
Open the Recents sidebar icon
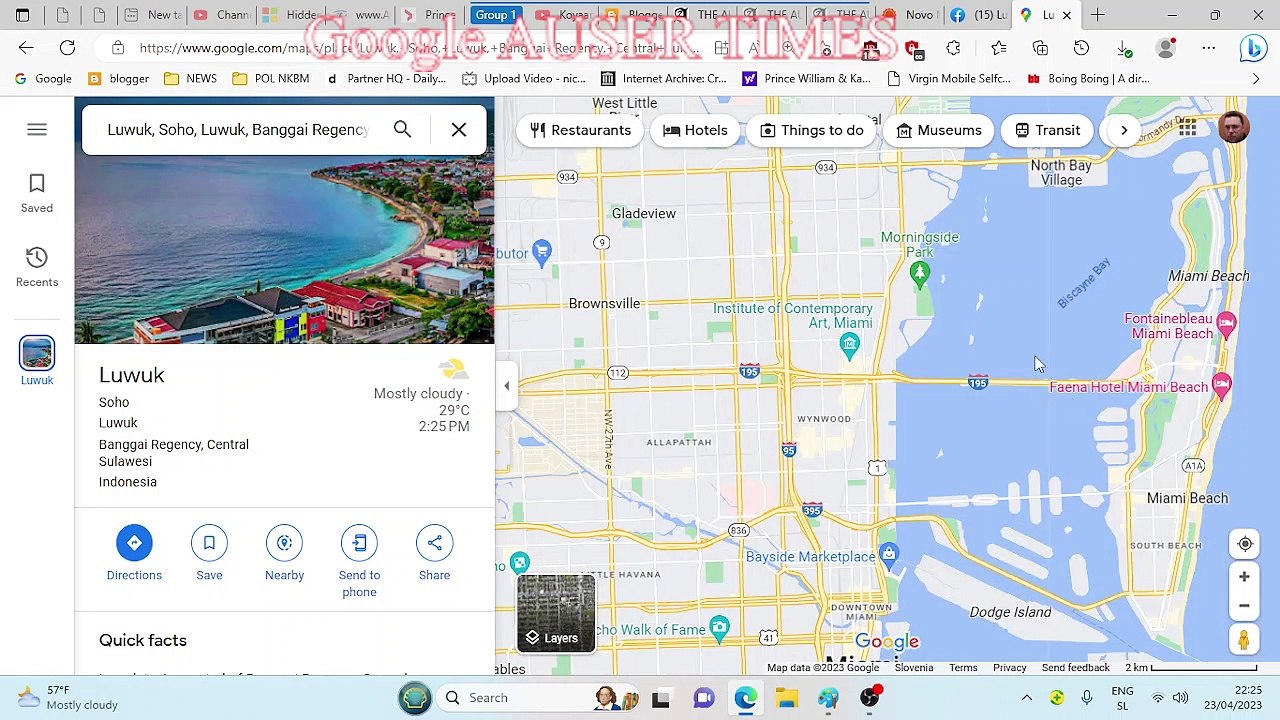coord(37,267)
